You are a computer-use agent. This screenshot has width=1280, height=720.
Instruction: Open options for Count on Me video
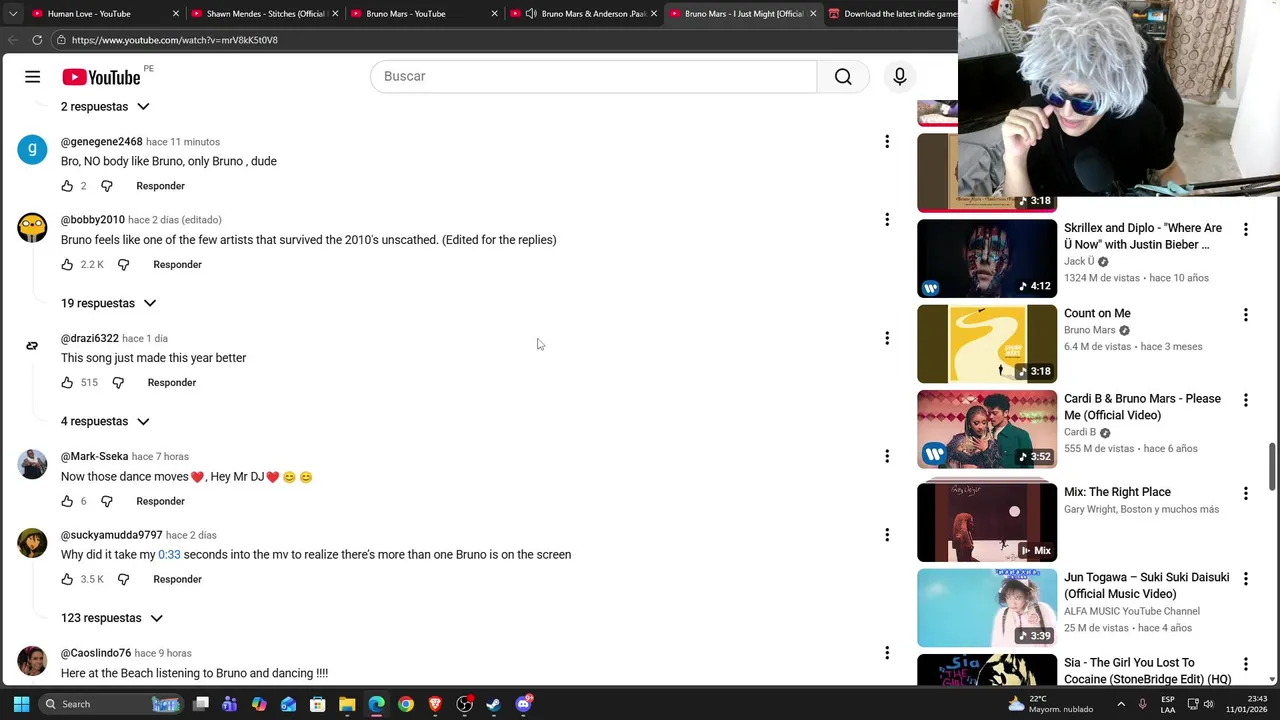pyautogui.click(x=1245, y=315)
